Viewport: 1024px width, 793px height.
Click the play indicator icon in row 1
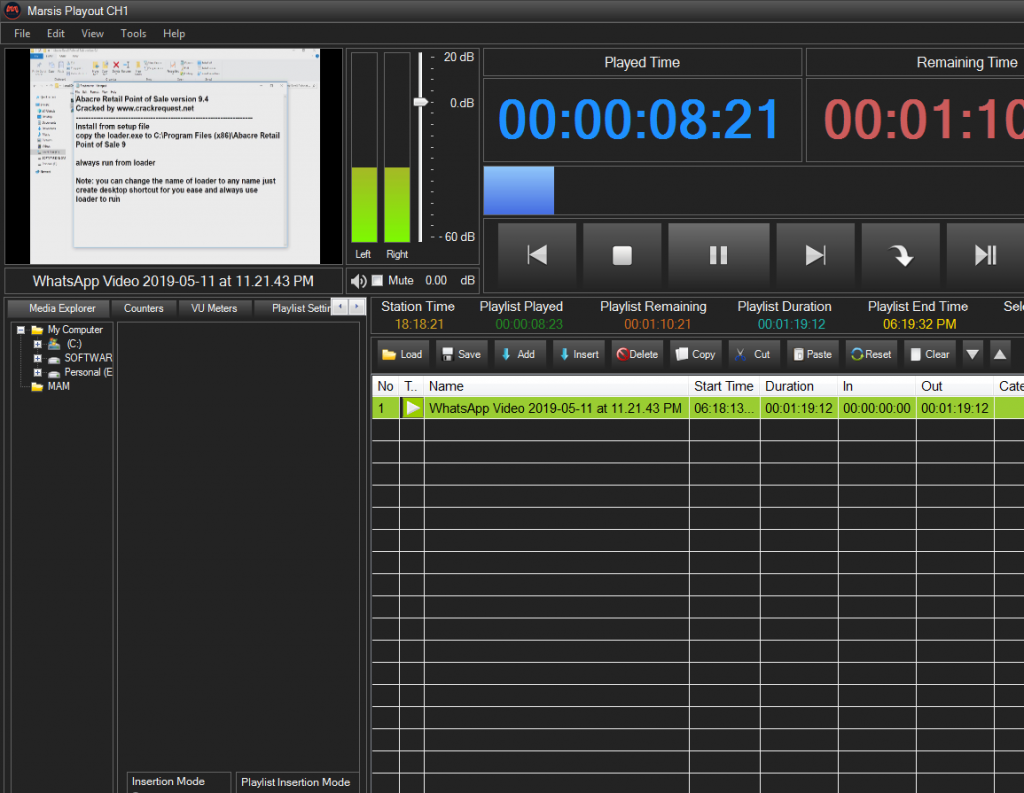click(412, 408)
